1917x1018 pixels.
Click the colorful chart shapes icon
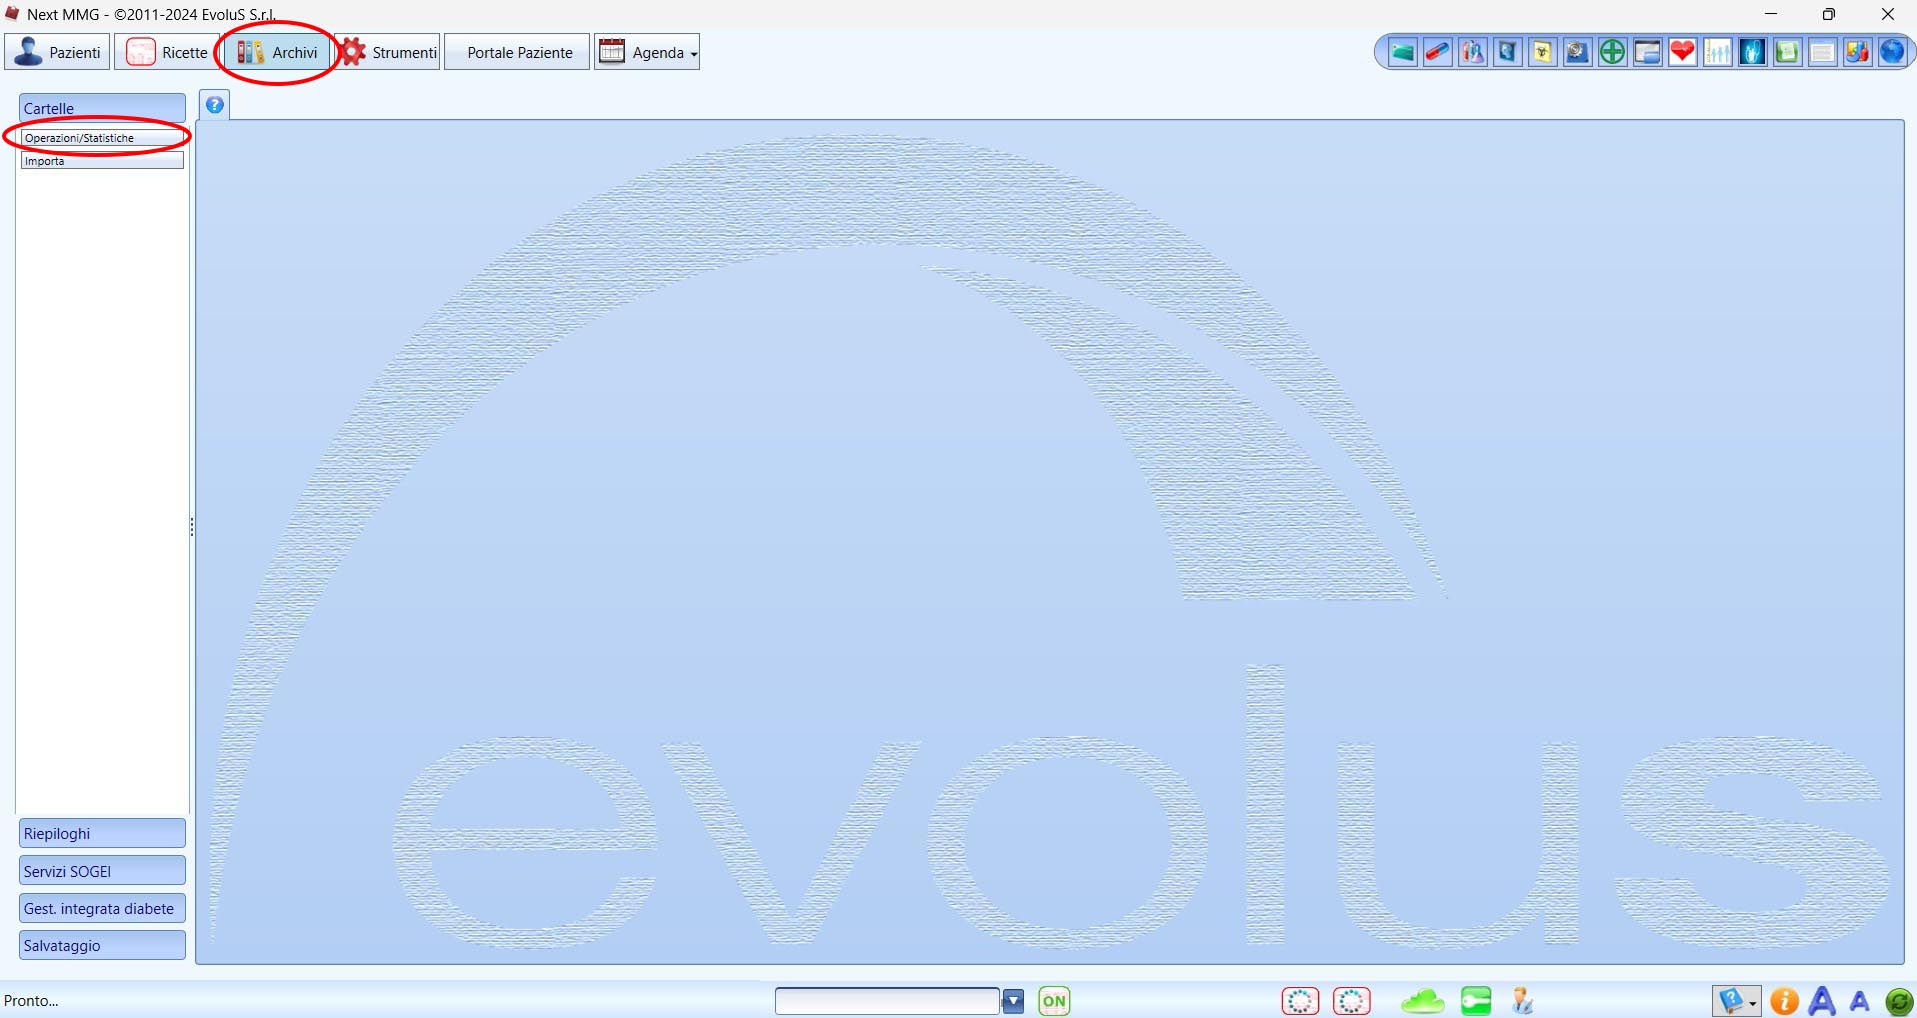point(1857,52)
